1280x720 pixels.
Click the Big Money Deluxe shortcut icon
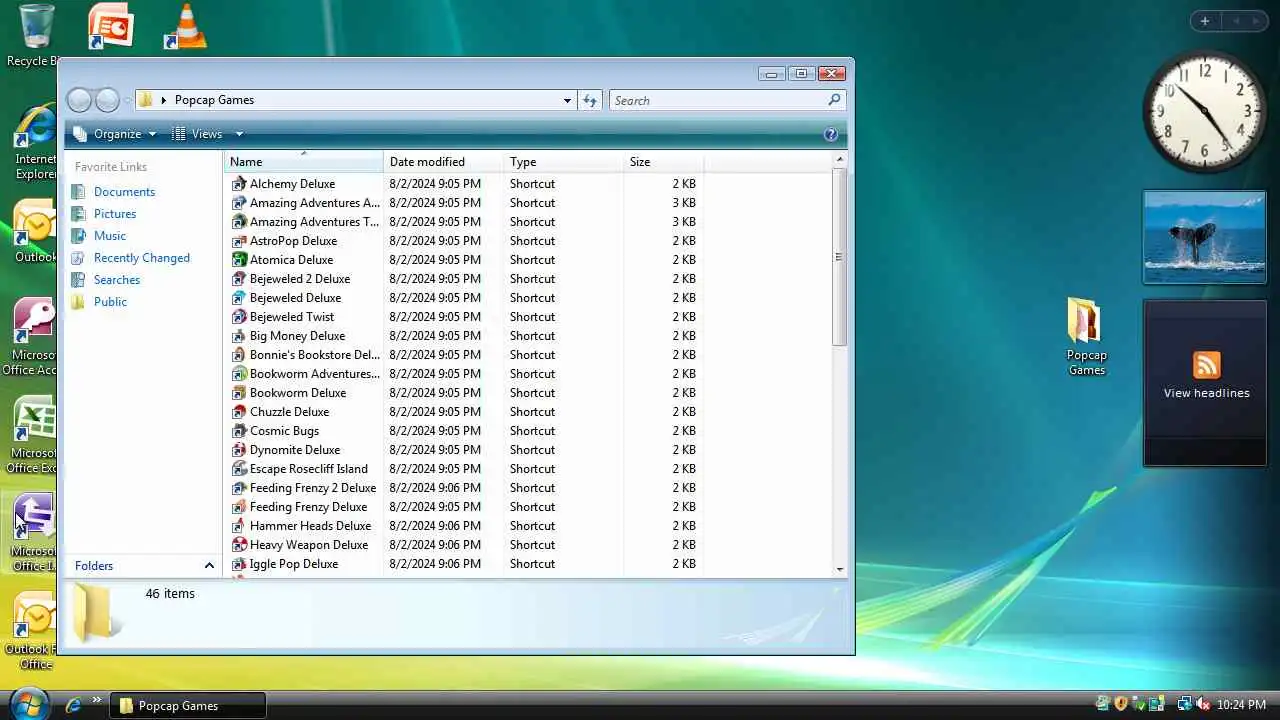(x=239, y=336)
